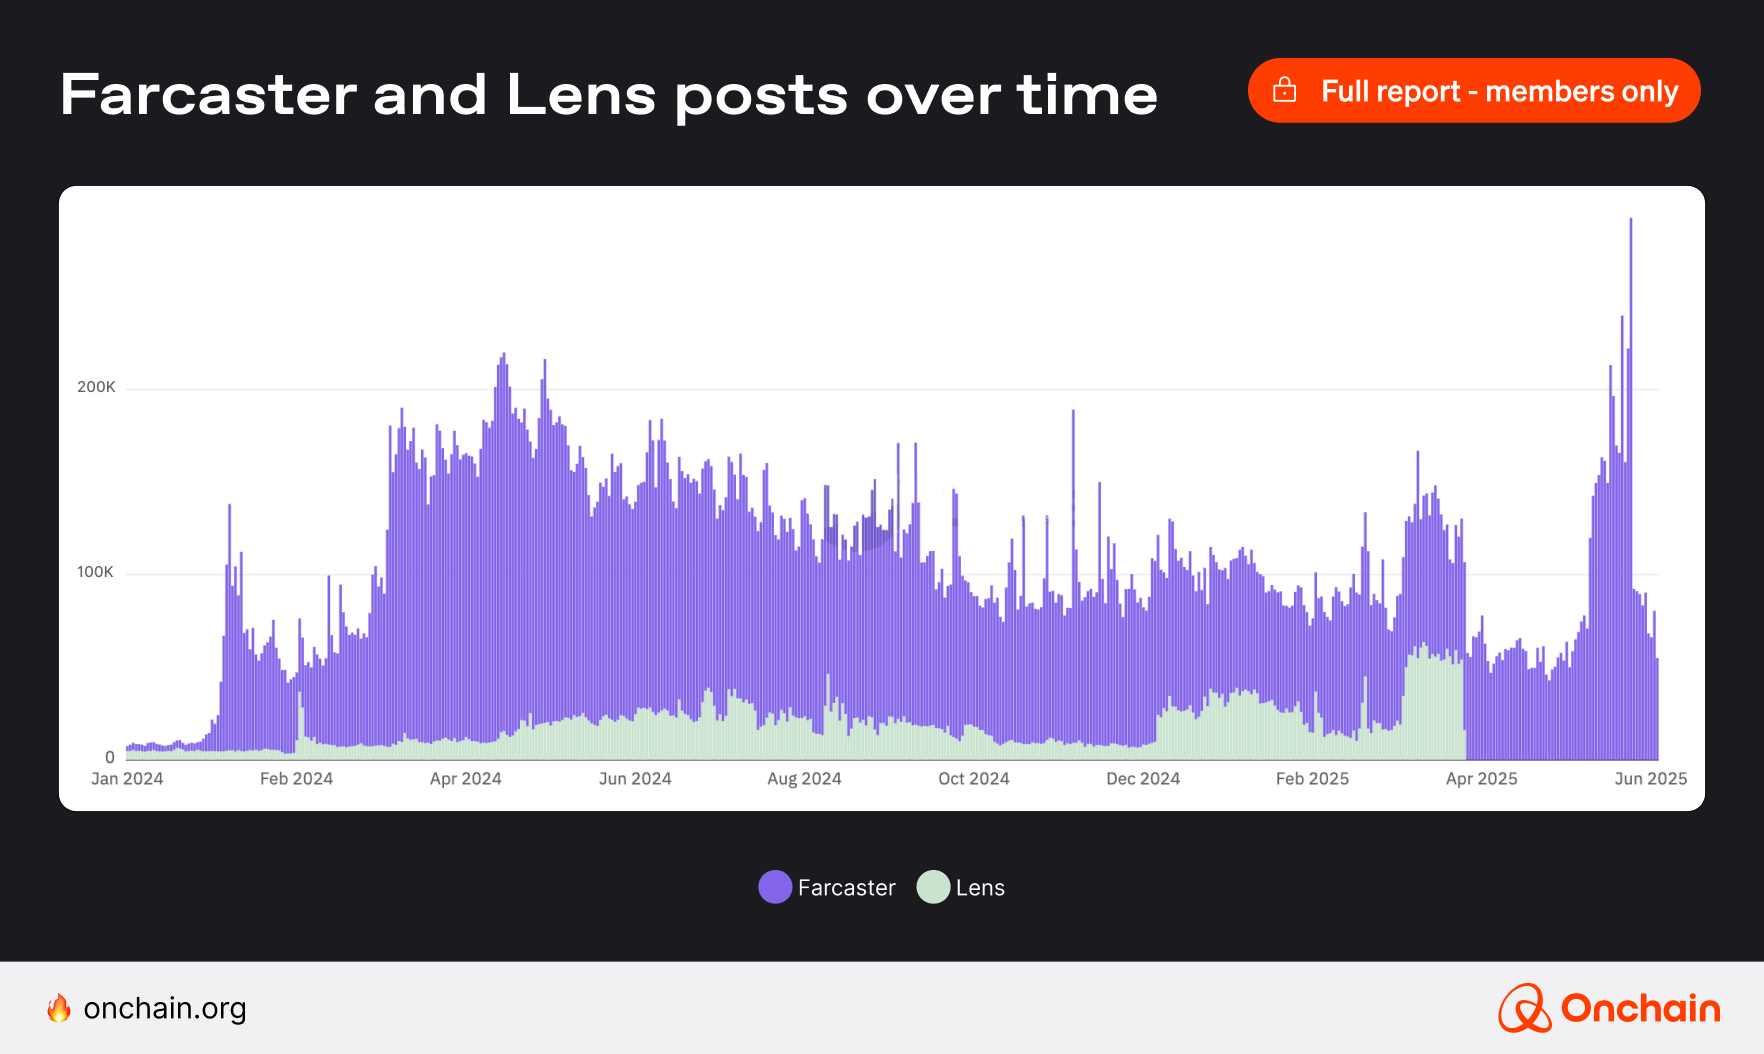The image size is (1764, 1054).
Task: Click the Apr 2024 axis label
Action: click(x=465, y=779)
